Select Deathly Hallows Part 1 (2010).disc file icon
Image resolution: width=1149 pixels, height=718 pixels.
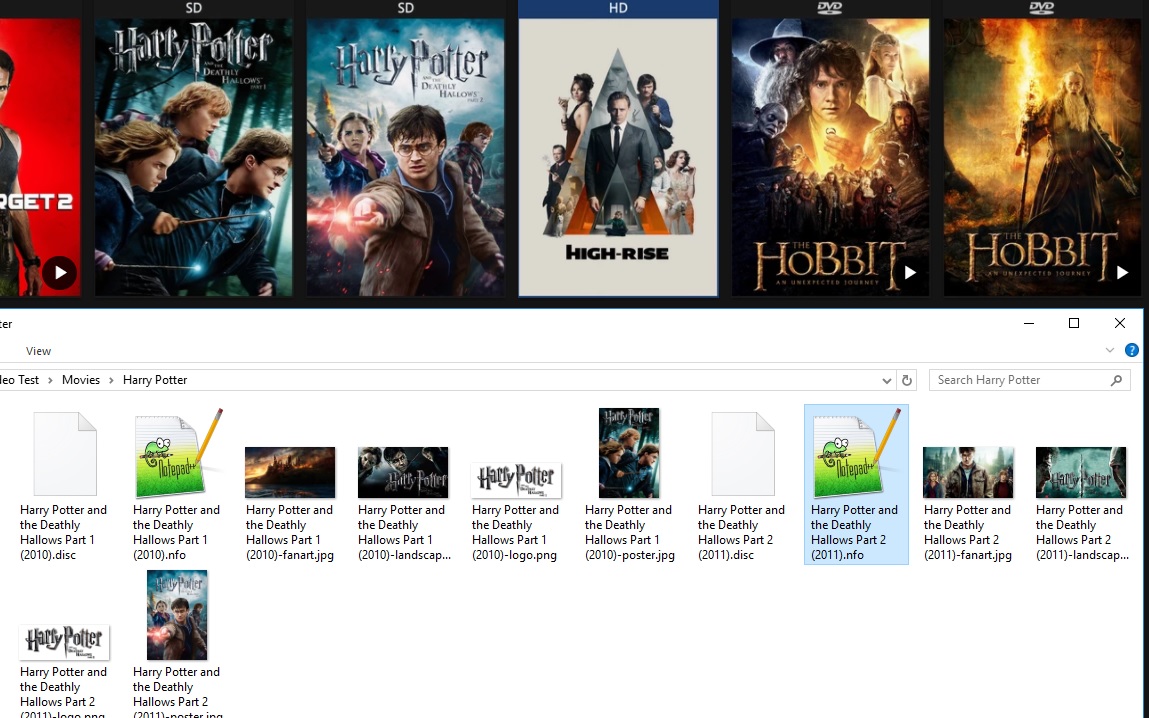(65, 454)
